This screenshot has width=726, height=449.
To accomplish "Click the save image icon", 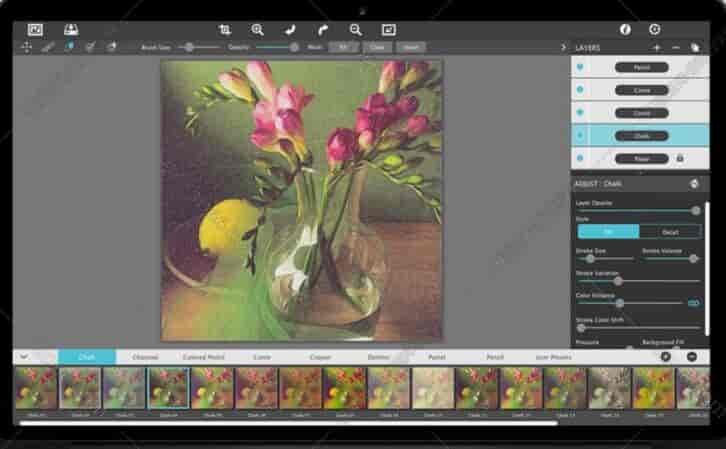I will (71, 30).
